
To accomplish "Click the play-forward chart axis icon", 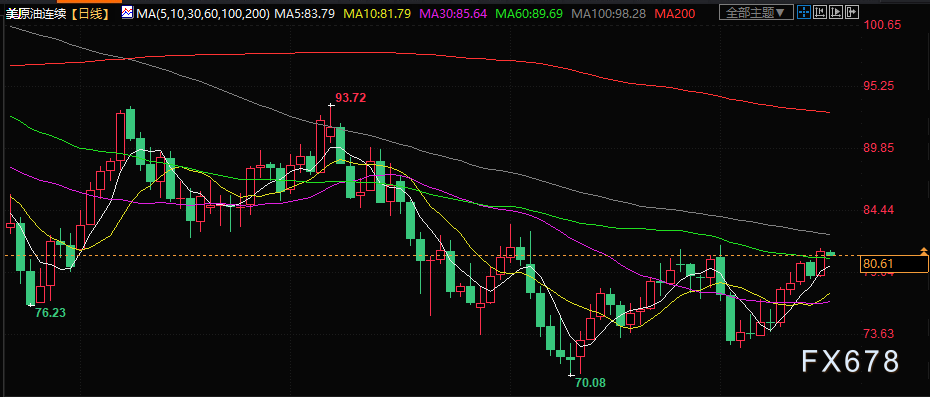I will (836, 12).
